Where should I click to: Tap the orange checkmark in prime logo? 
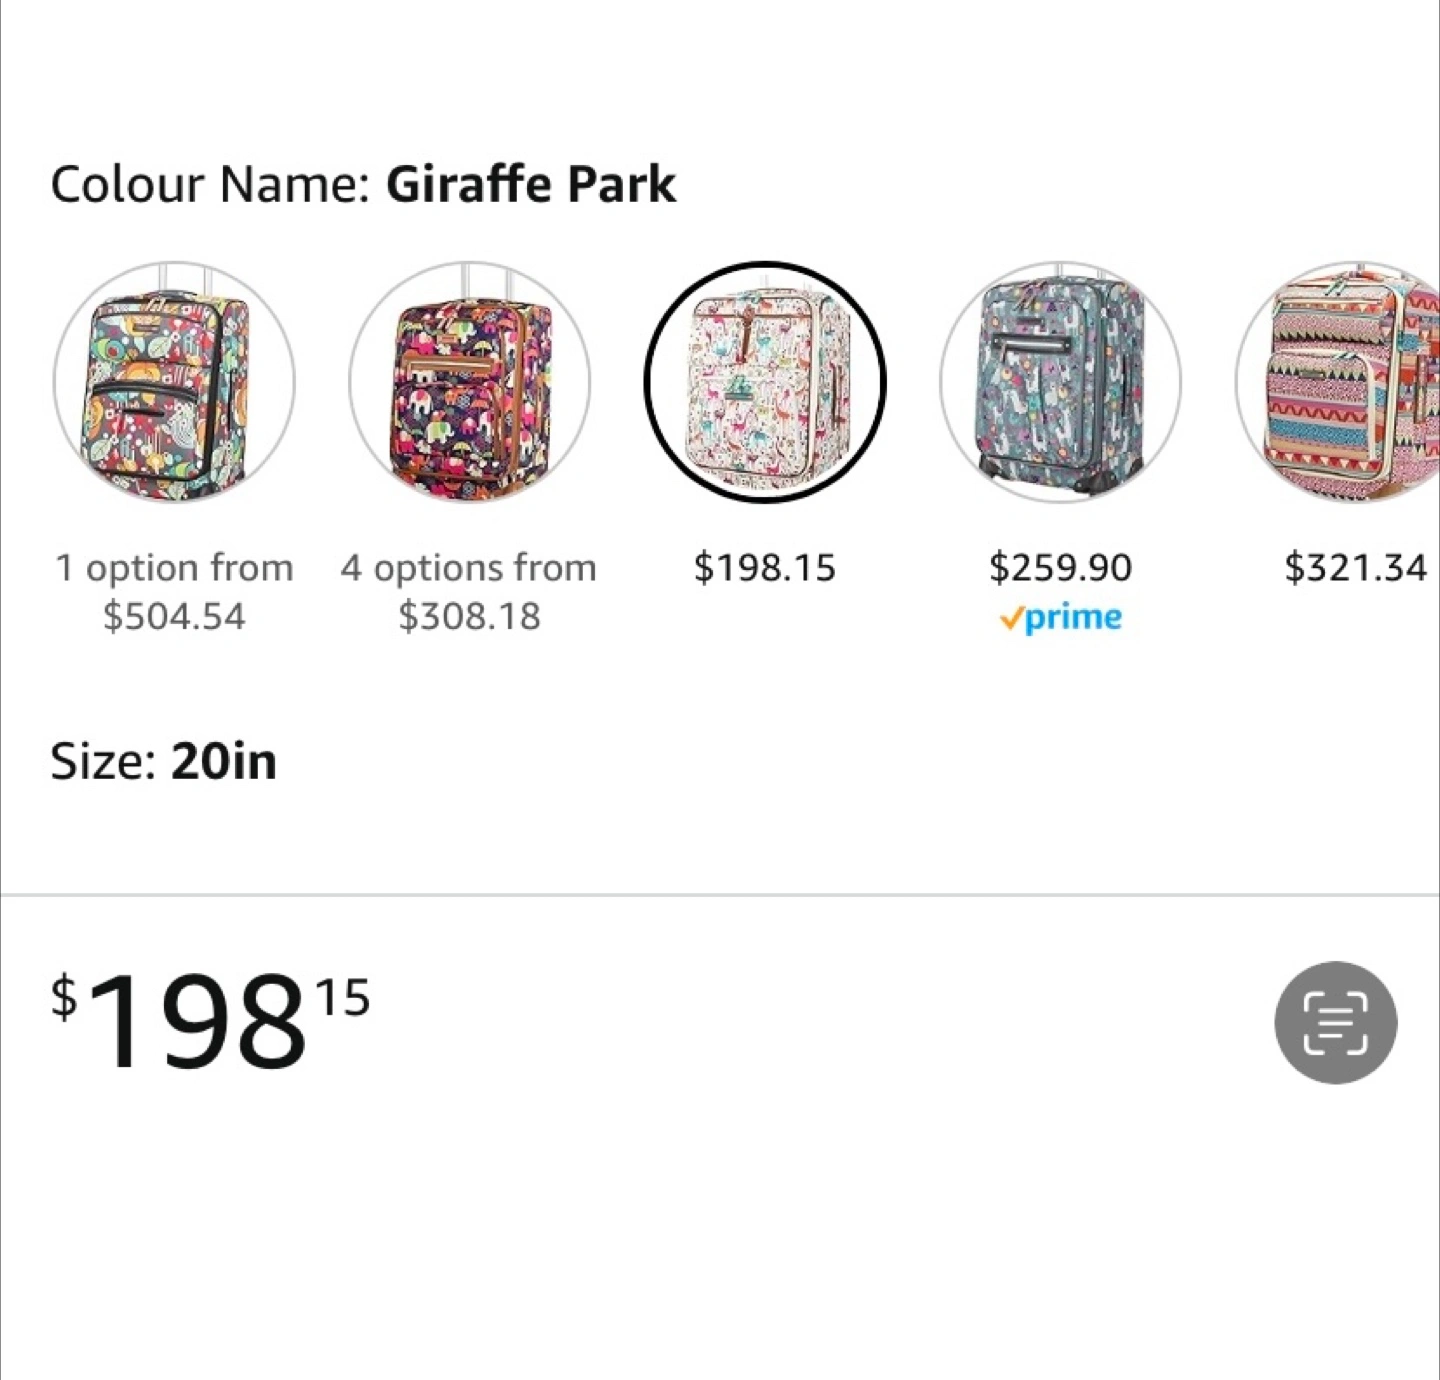click(x=1011, y=620)
